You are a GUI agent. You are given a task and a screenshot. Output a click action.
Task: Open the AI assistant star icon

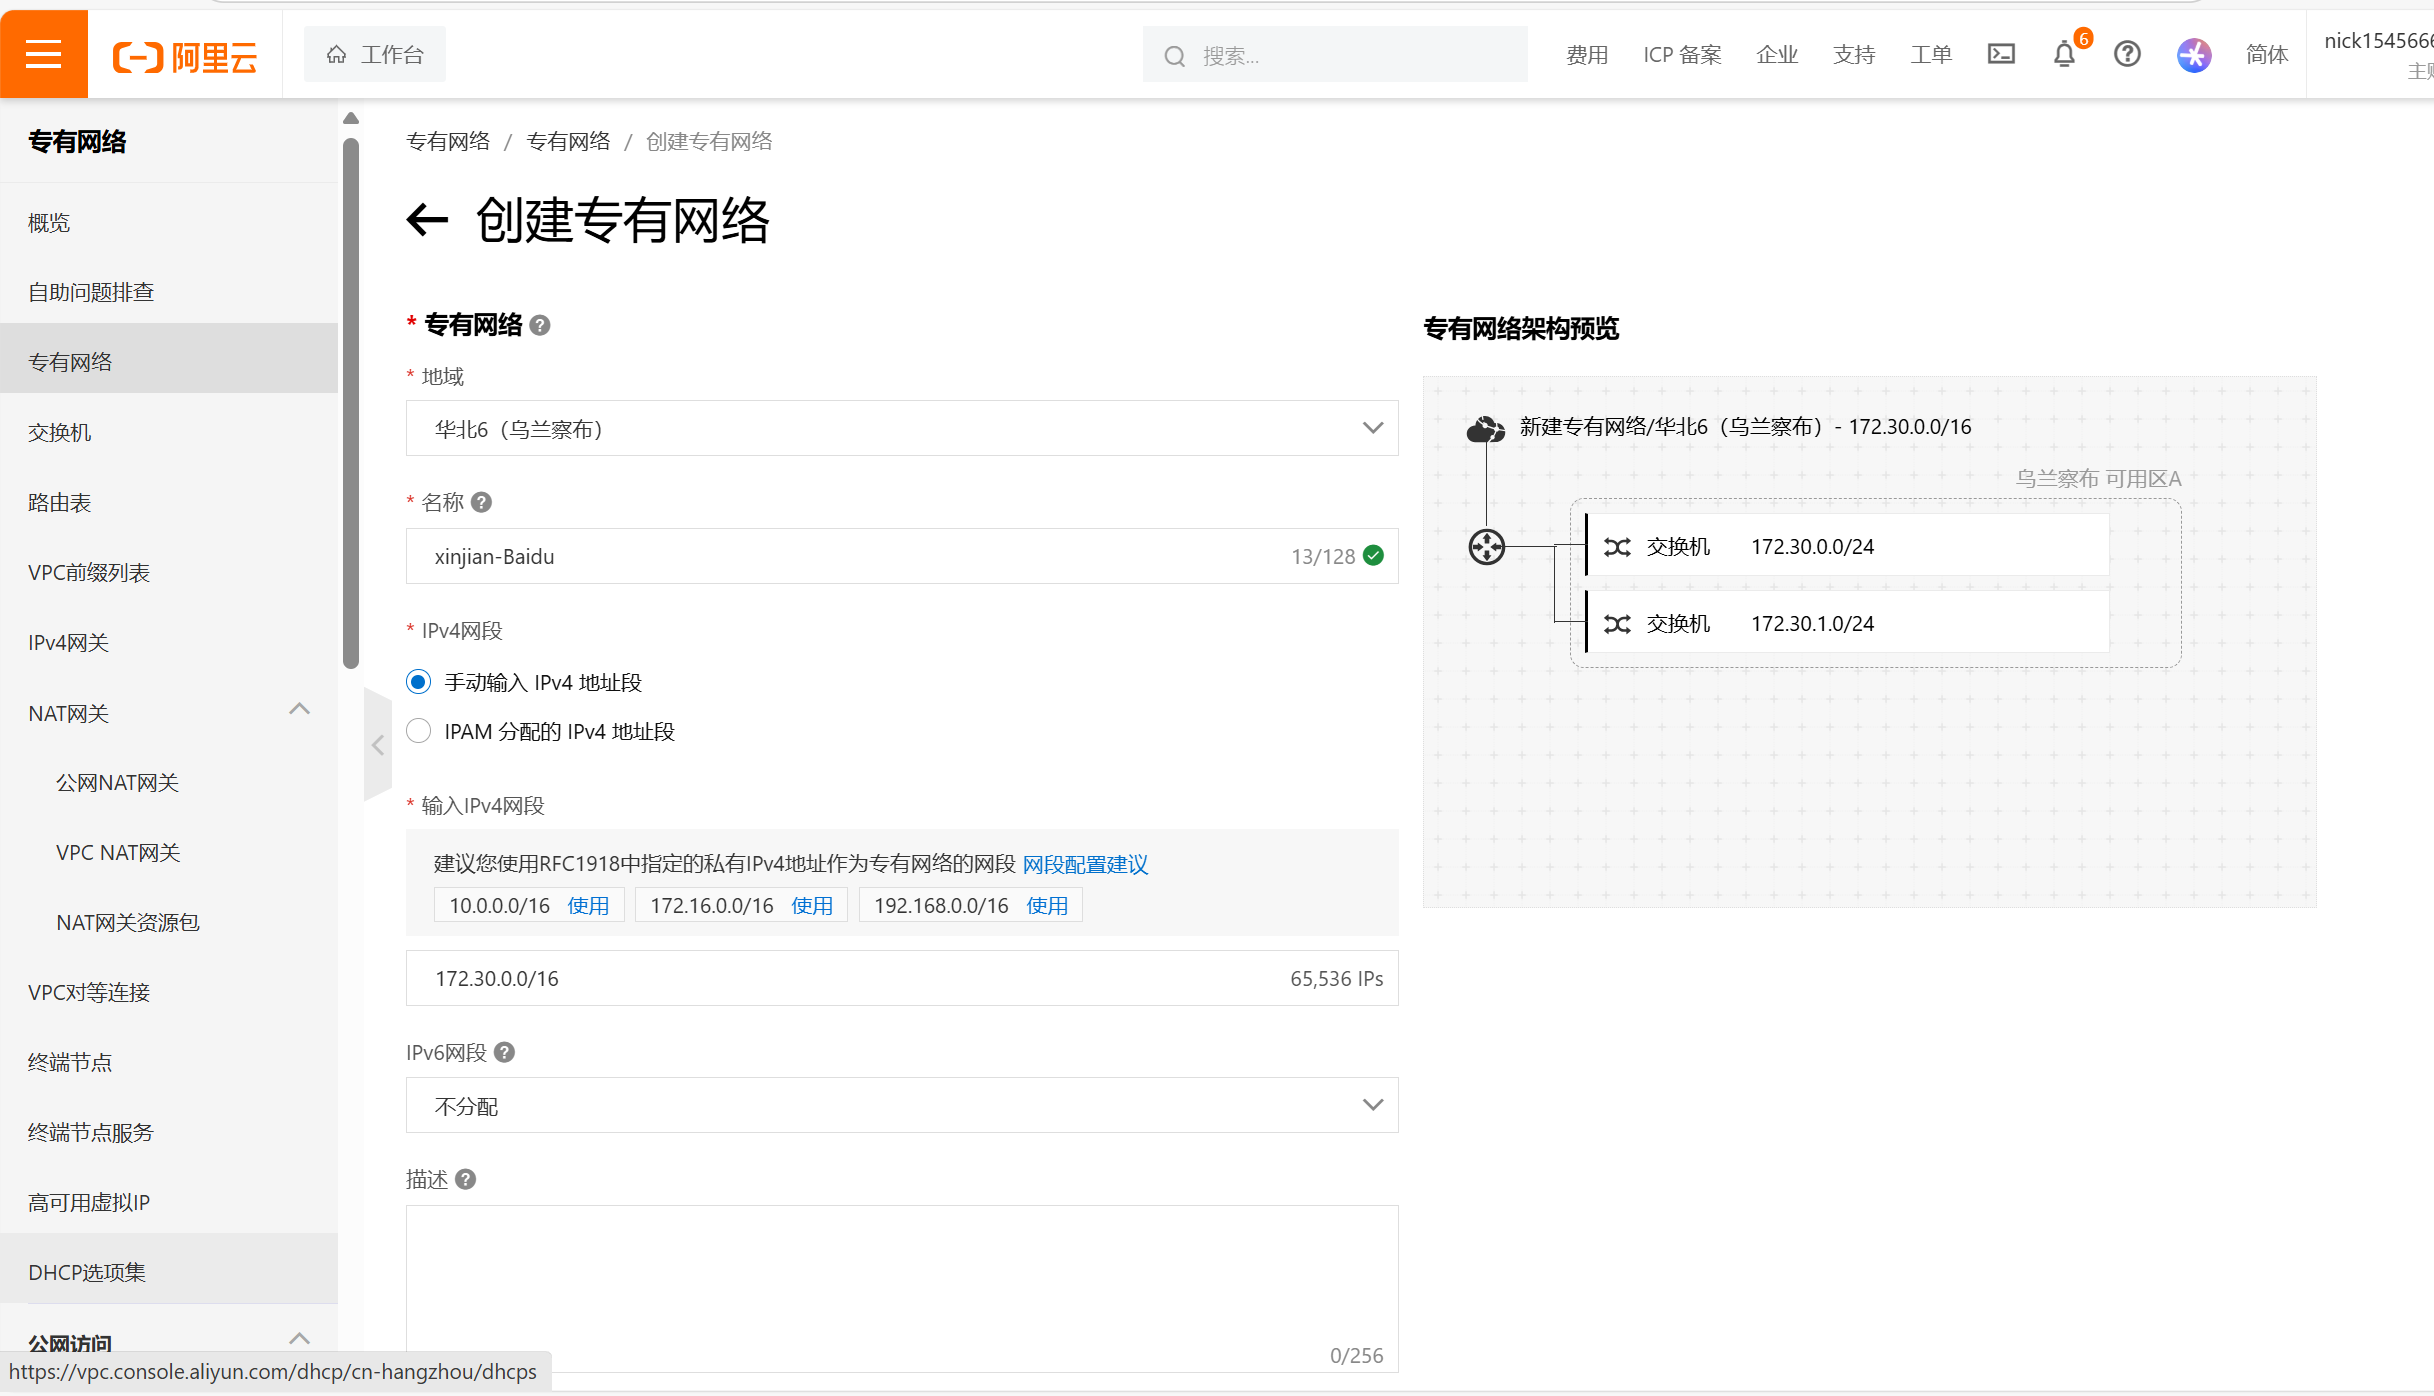coord(2193,54)
